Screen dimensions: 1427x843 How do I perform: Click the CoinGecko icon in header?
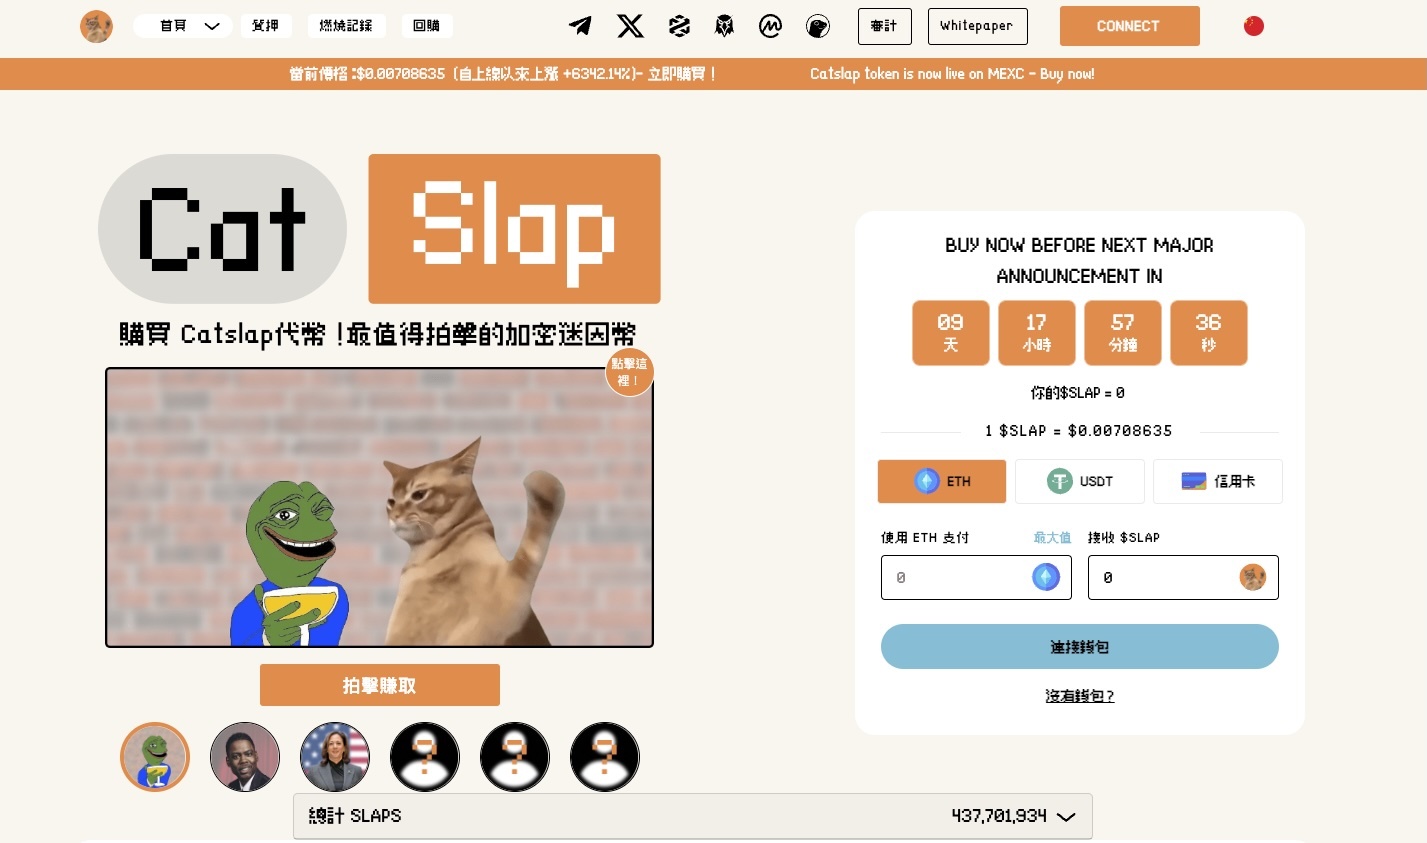click(818, 26)
